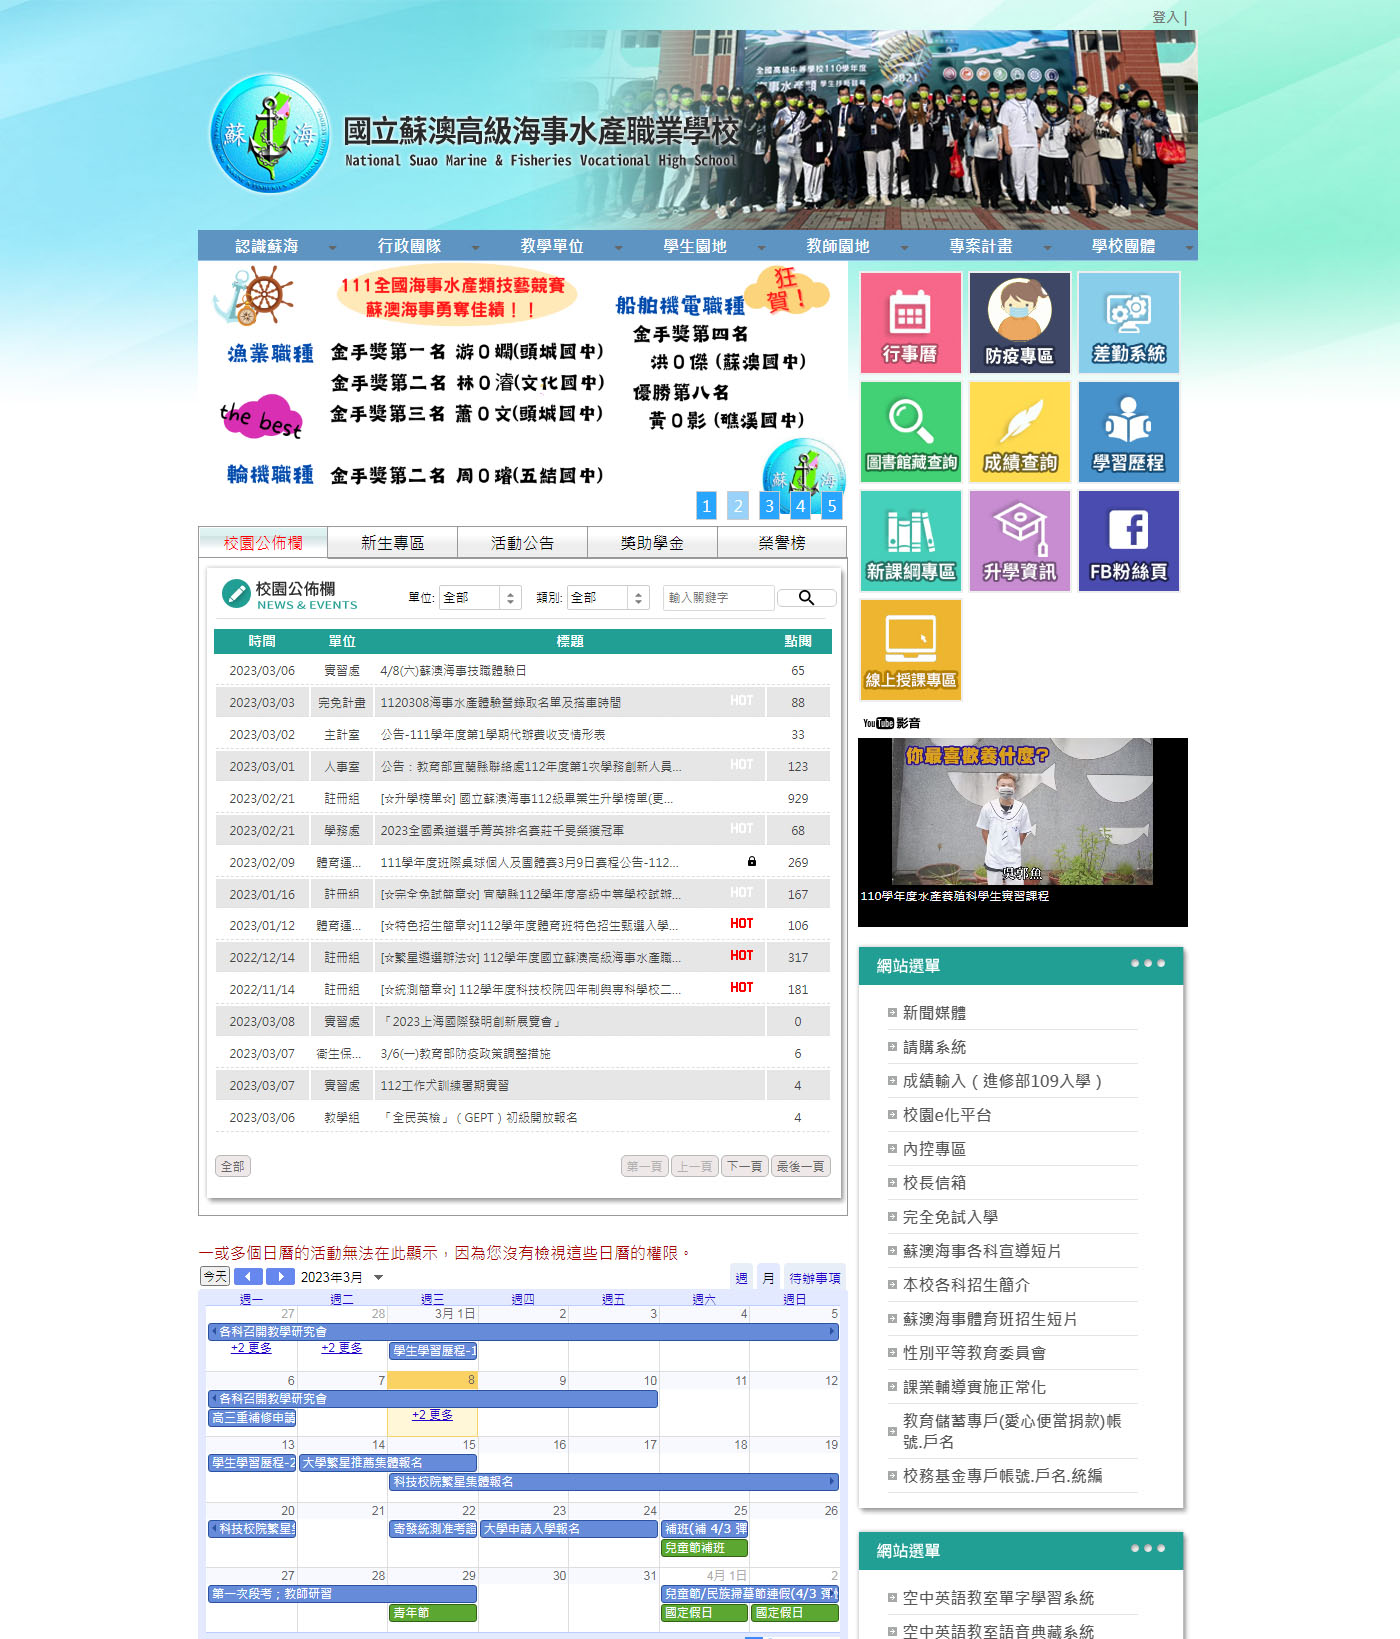The height and width of the screenshot is (1639, 1400).
Task: Open the FB粉絲頁 Facebook tile
Action: tap(1128, 541)
